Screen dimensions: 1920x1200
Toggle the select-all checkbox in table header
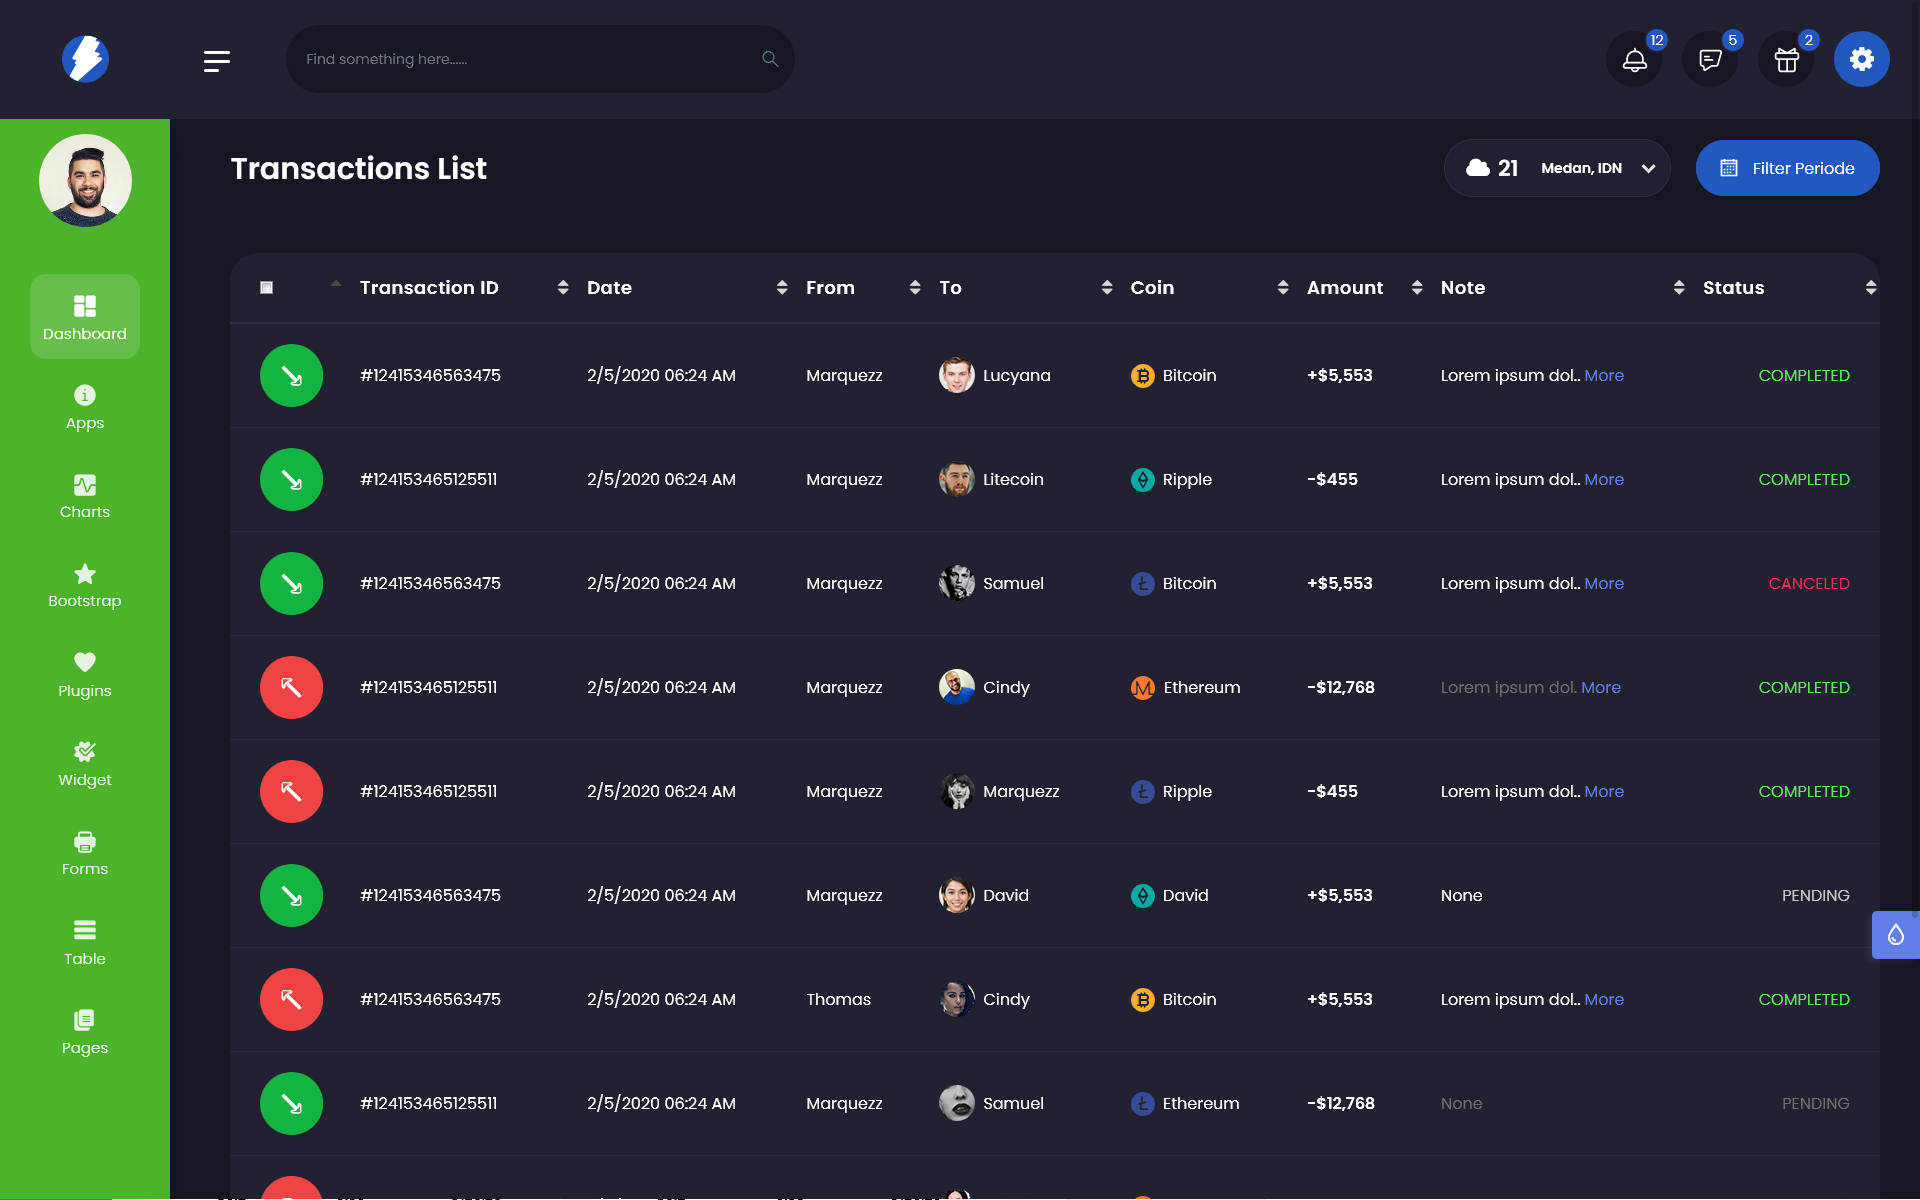tap(267, 288)
